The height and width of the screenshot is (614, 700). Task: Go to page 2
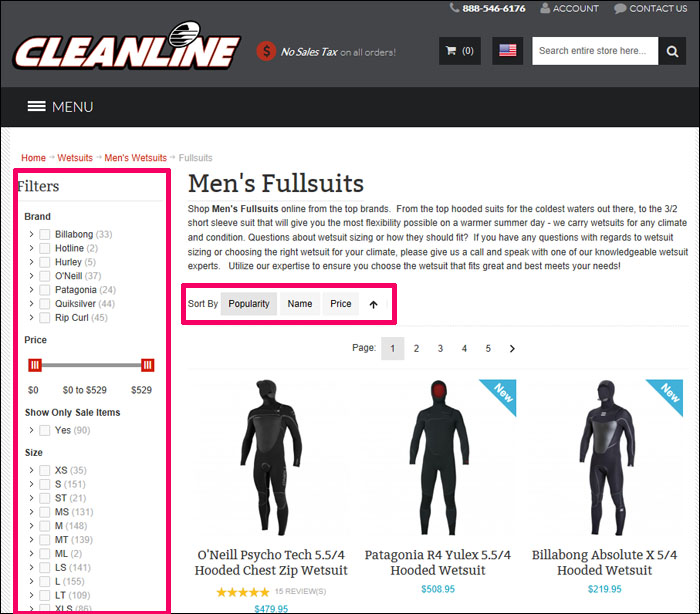[416, 348]
